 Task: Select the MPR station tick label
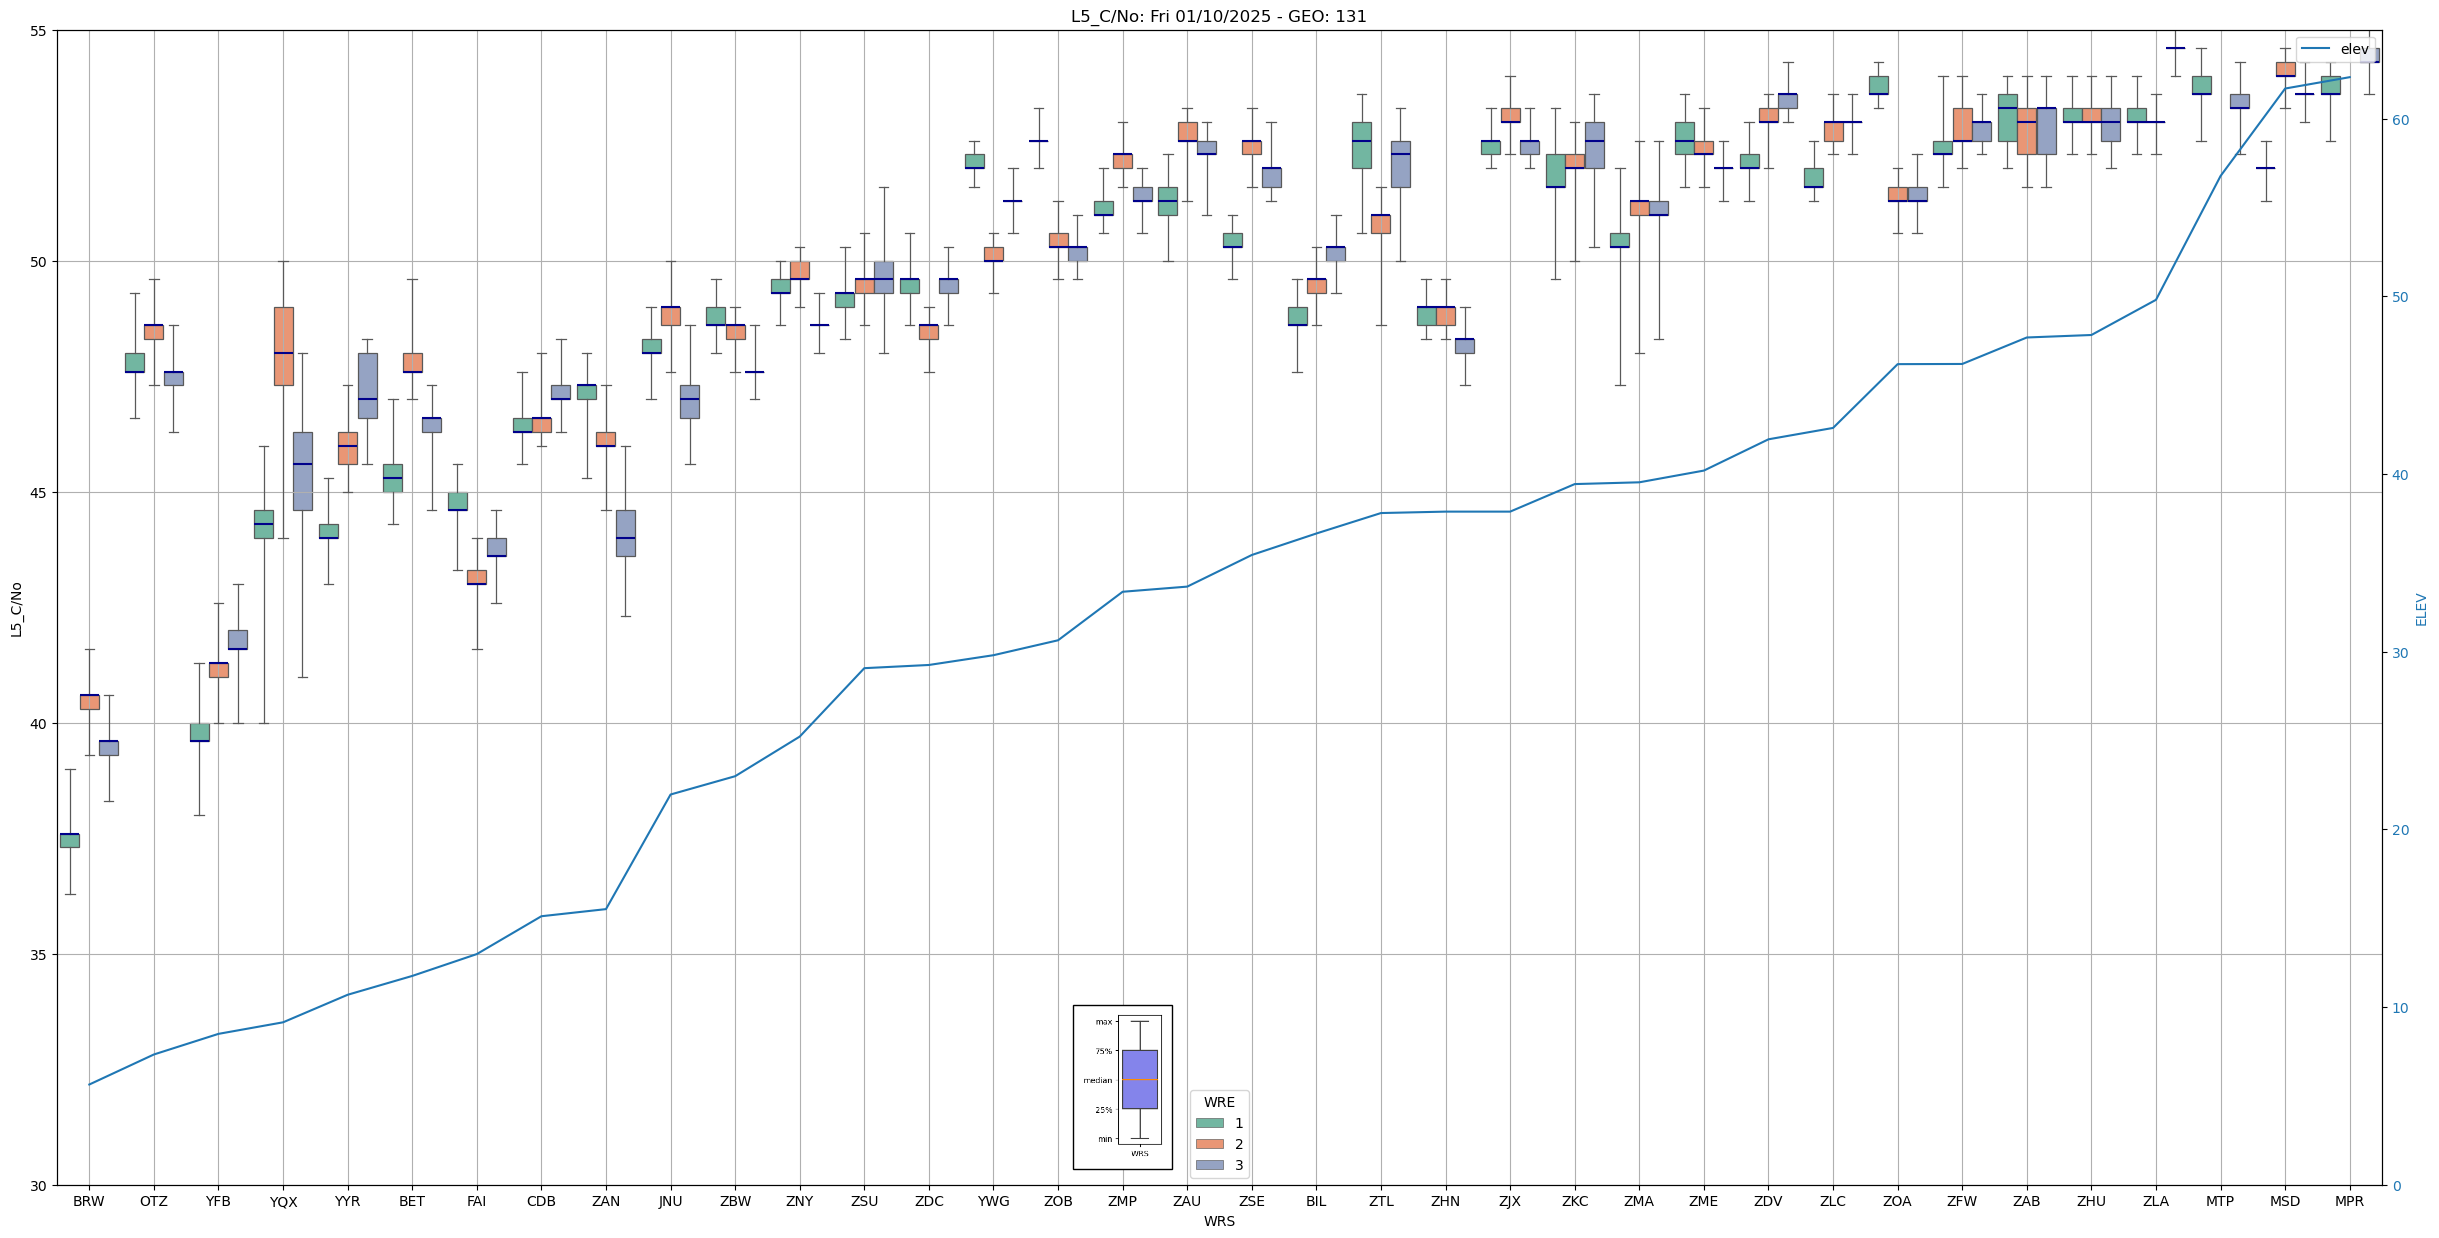coord(2349,1201)
